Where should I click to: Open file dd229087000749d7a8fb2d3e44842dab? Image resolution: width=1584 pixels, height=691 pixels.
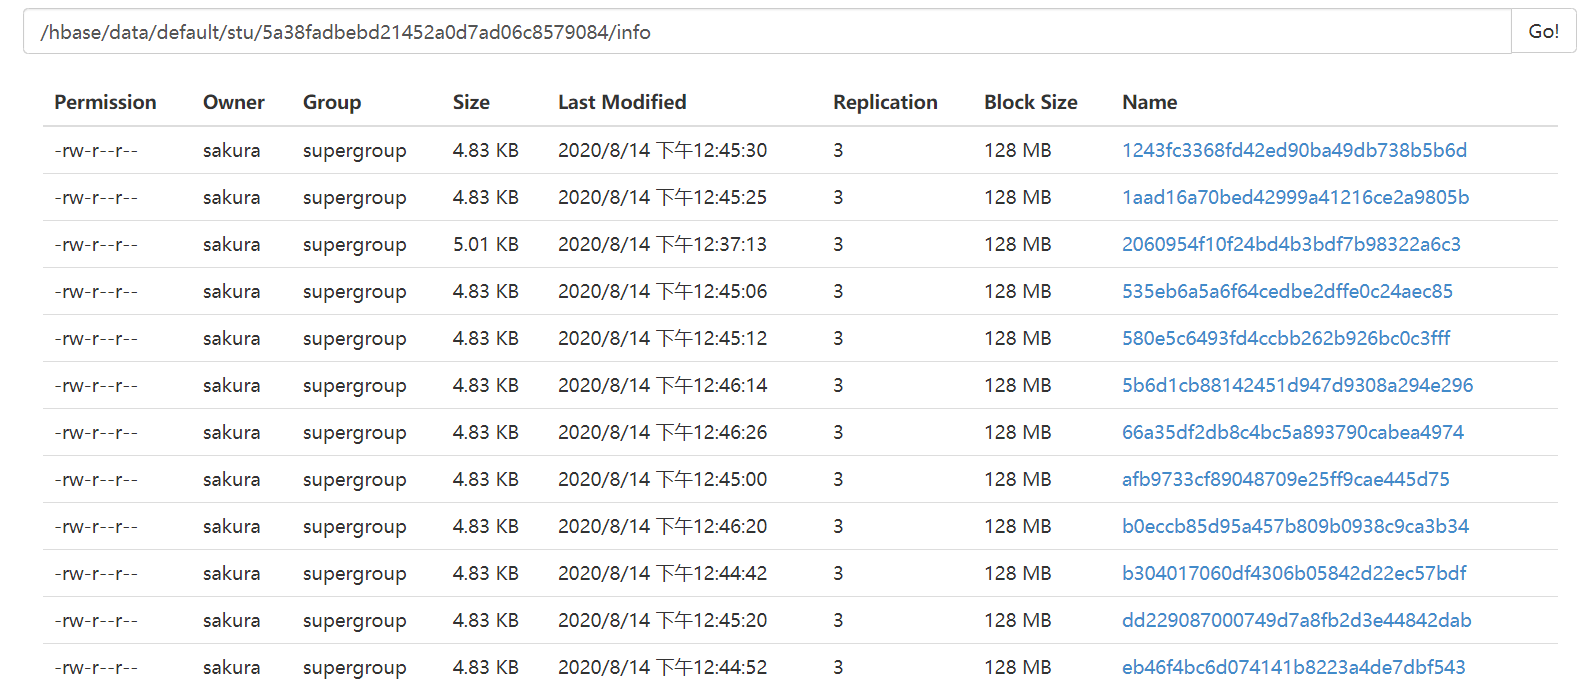1296,620
